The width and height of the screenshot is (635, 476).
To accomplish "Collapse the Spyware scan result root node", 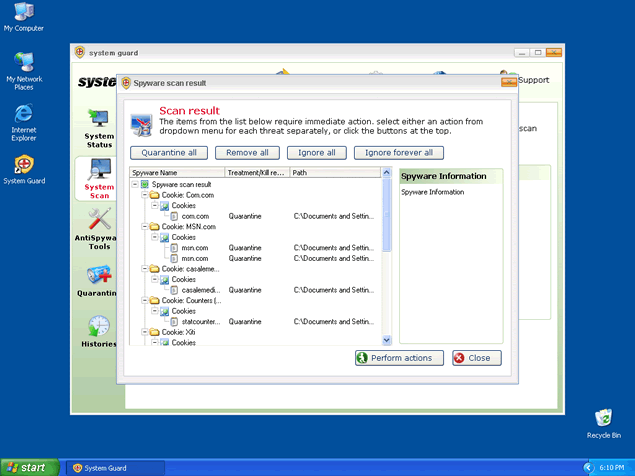I will pos(135,185).
